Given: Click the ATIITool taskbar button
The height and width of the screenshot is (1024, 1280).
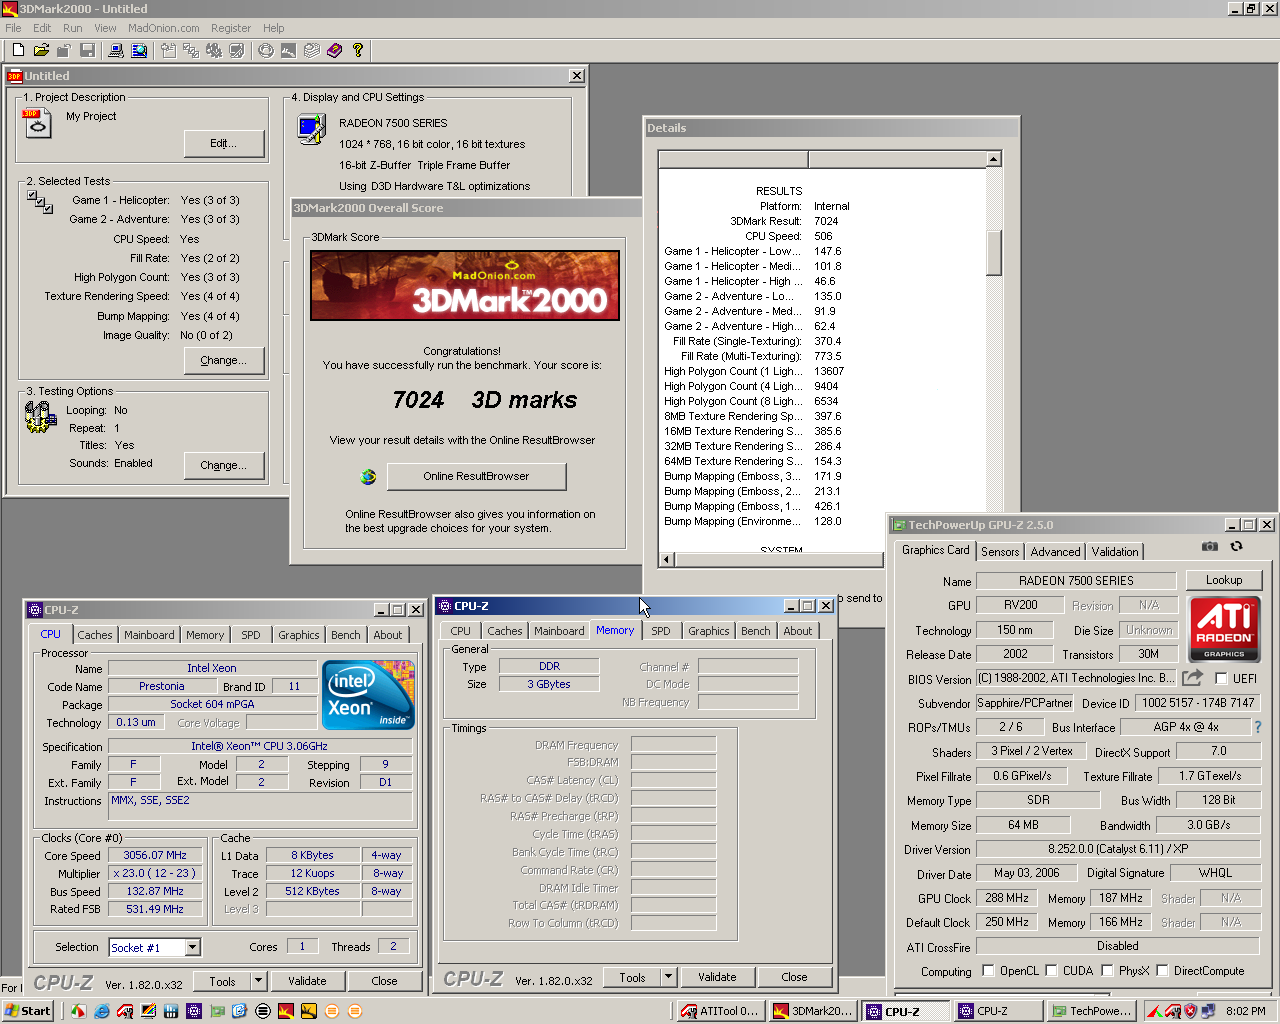Looking at the screenshot, I should [x=720, y=1011].
